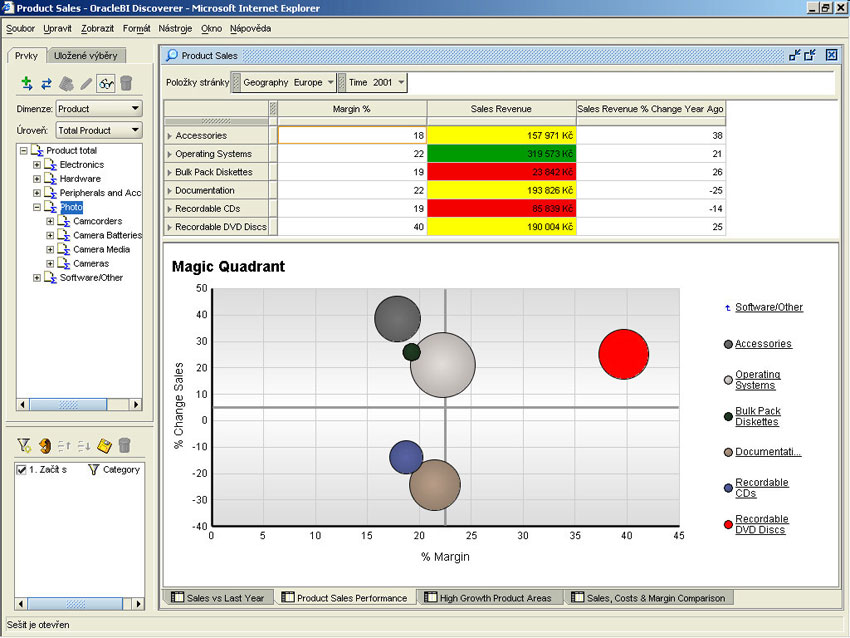The height and width of the screenshot is (638, 850).
Task: Uncheck the '1. Začít s' step checkbox
Action: pos(21,470)
